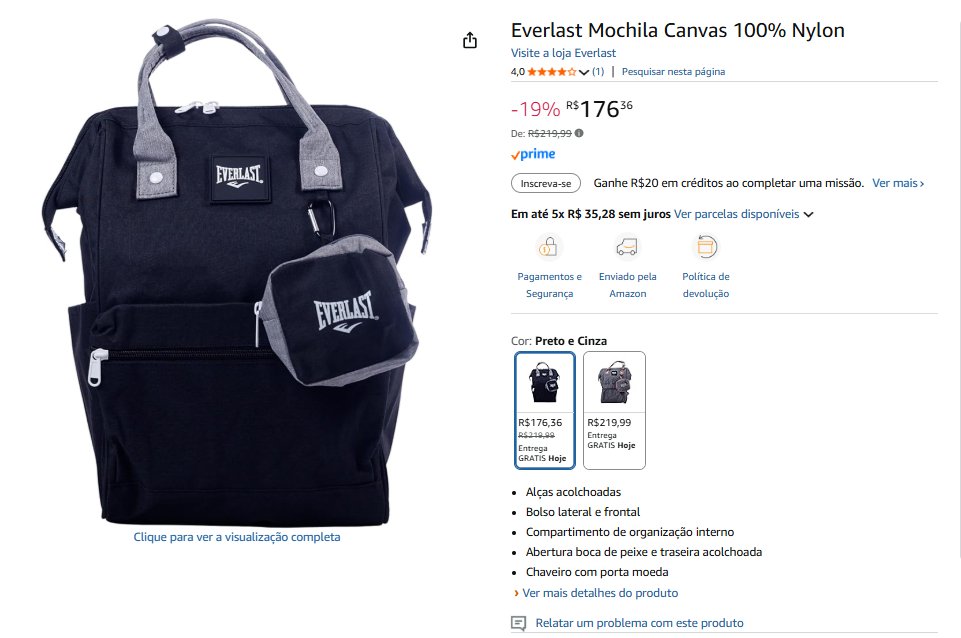This screenshot has height=638, width=961.
Task: Click the report problem speech bubble icon
Action: point(518,623)
